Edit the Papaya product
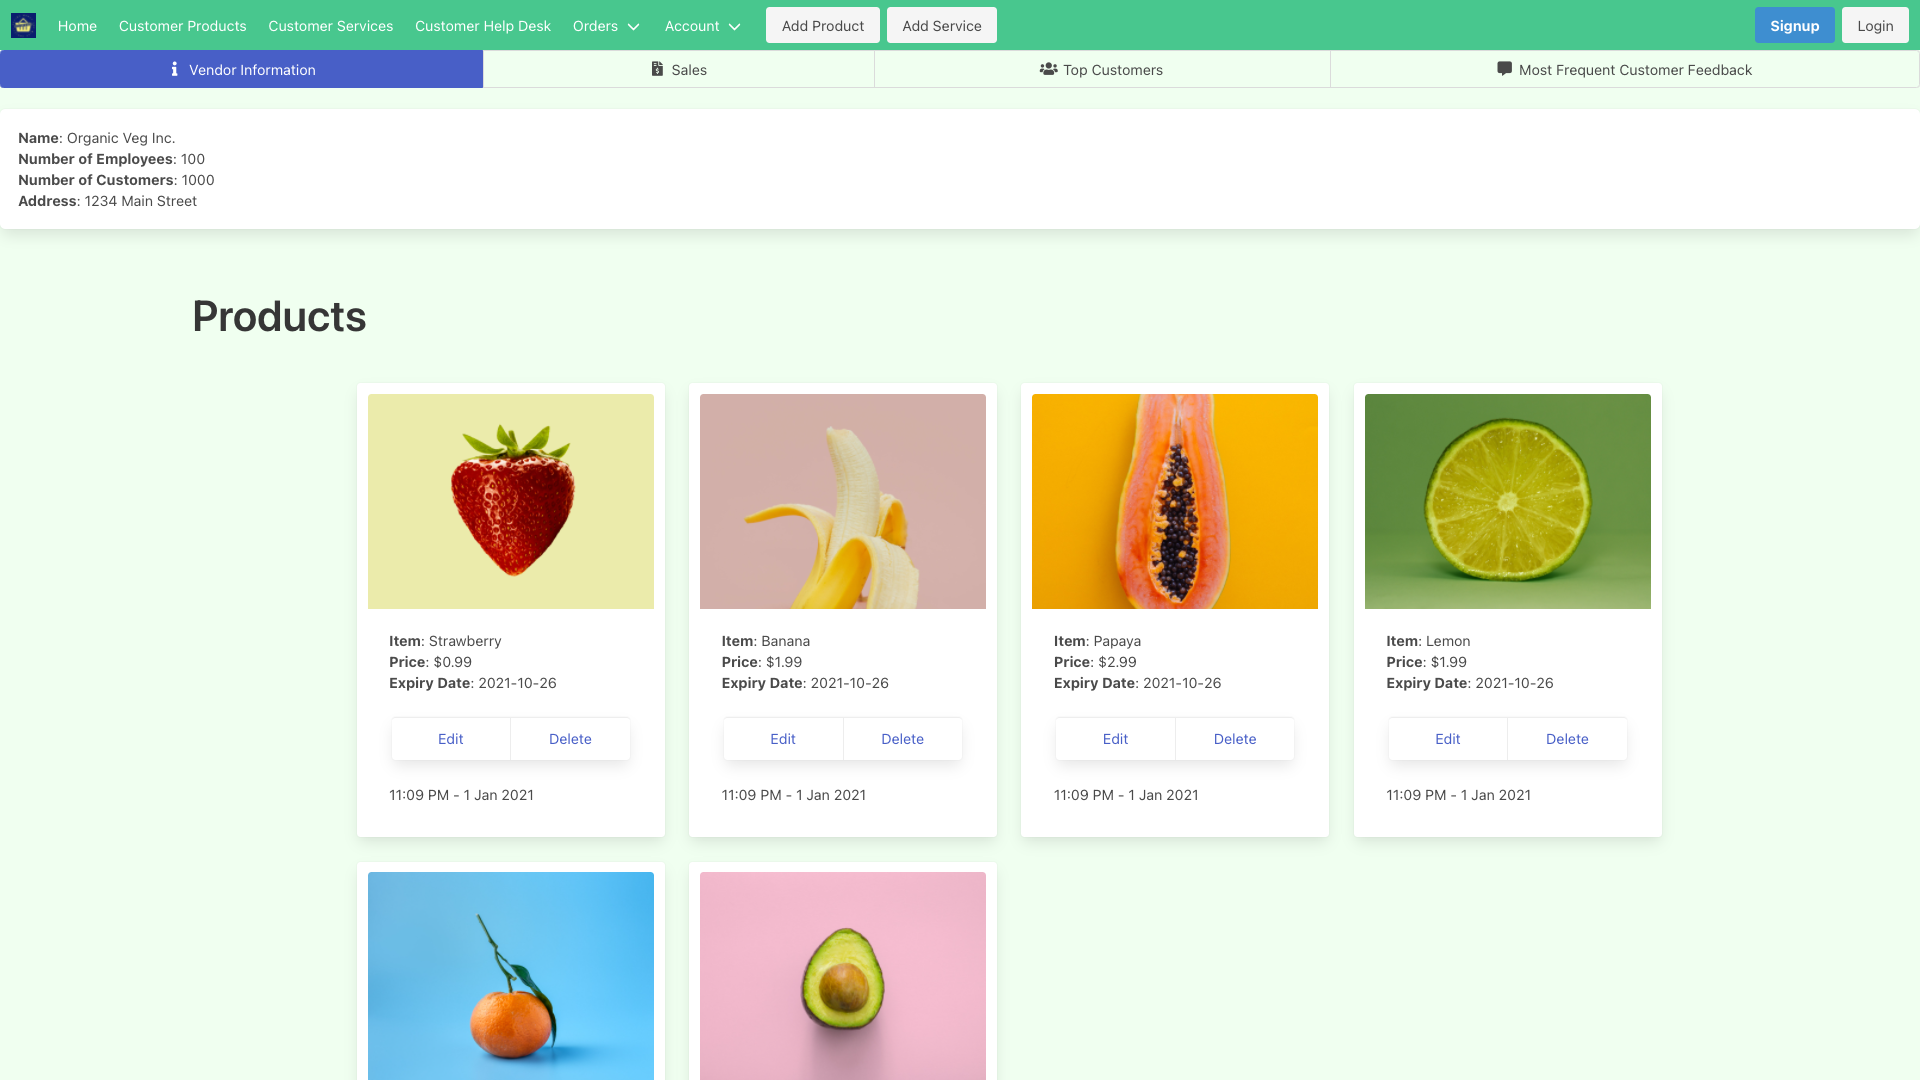Viewport: 1920px width, 1080px height. click(x=1115, y=739)
